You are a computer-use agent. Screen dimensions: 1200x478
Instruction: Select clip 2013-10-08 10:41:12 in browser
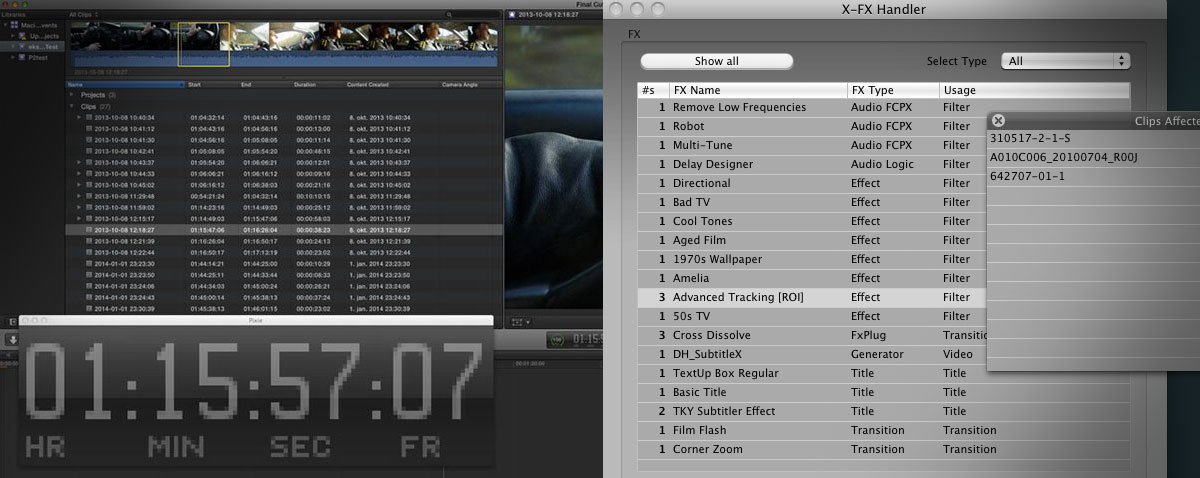pos(282,128)
